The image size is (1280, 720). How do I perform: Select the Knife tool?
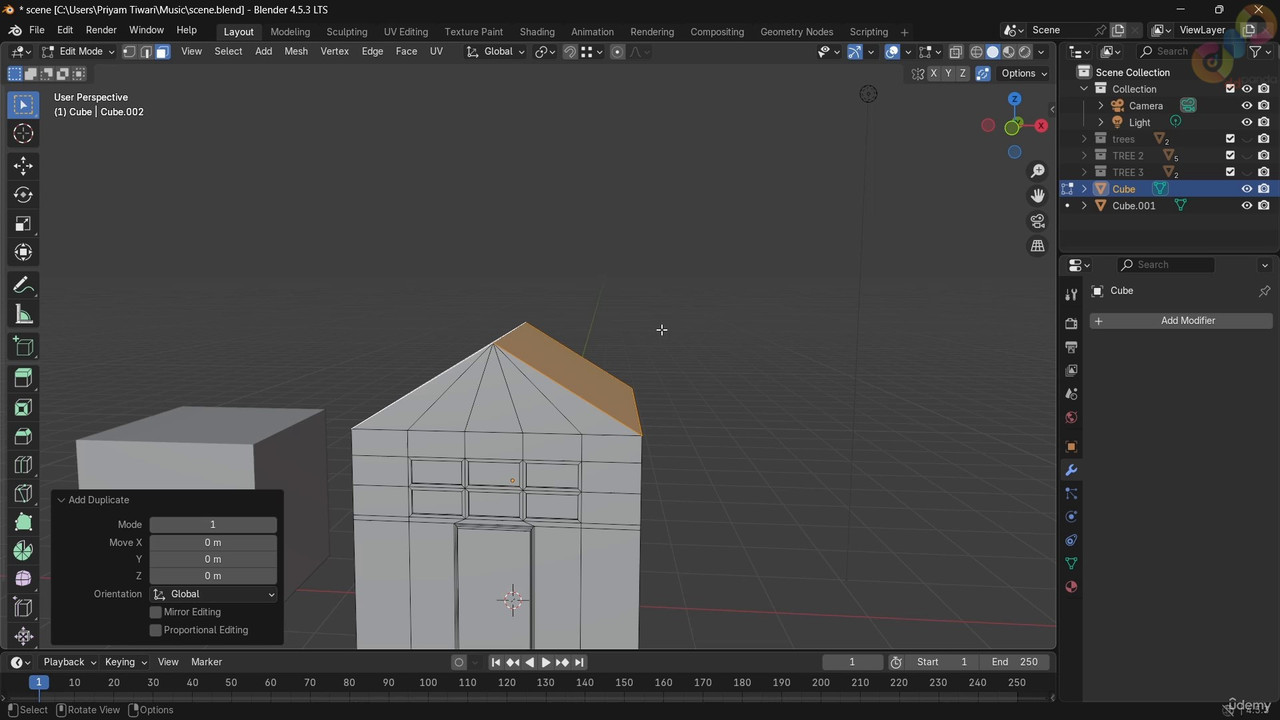pyautogui.click(x=24, y=494)
